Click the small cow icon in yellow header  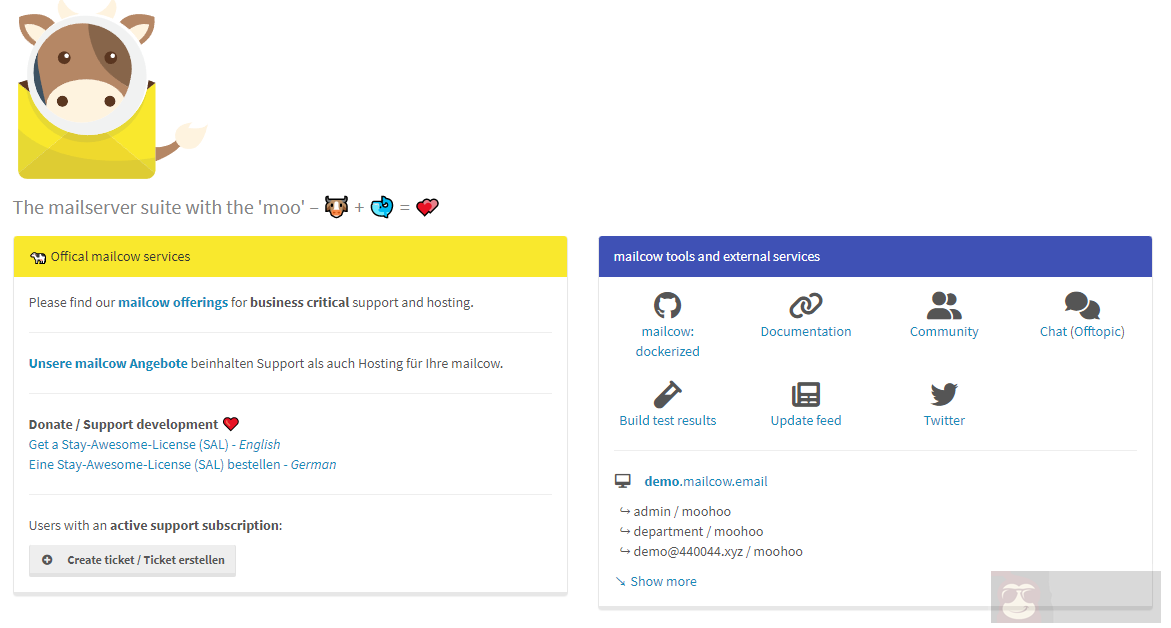coord(38,258)
